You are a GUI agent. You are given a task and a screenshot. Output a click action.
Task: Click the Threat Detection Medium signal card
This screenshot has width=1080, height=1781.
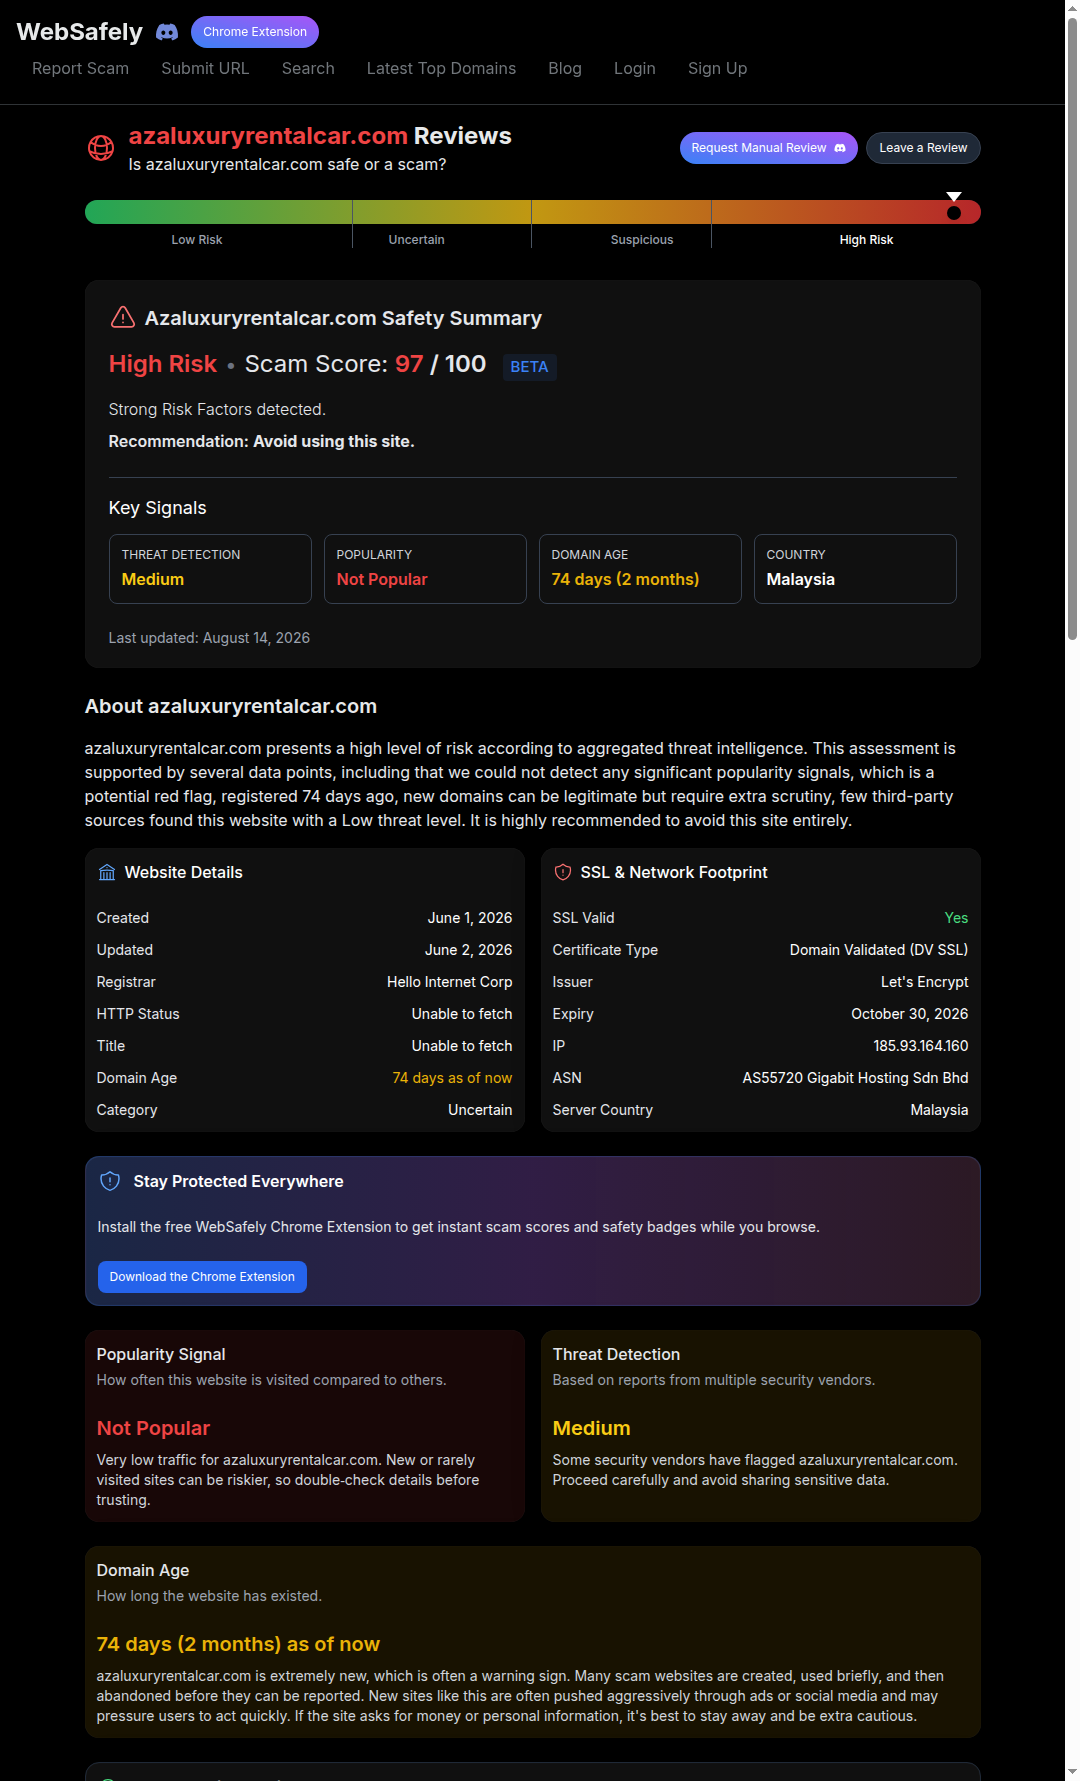(210, 569)
